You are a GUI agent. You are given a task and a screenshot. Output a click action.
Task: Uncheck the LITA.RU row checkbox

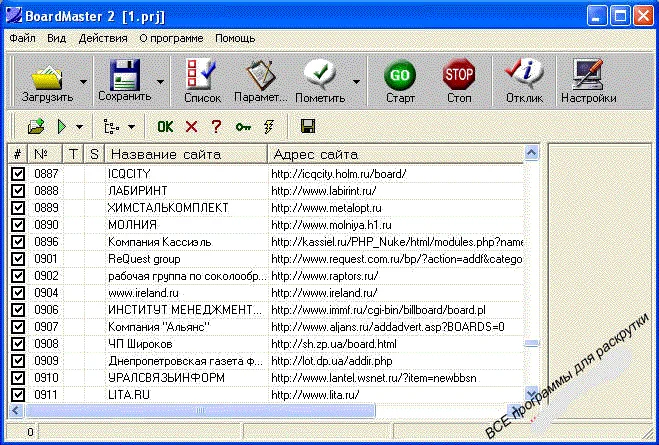18,395
